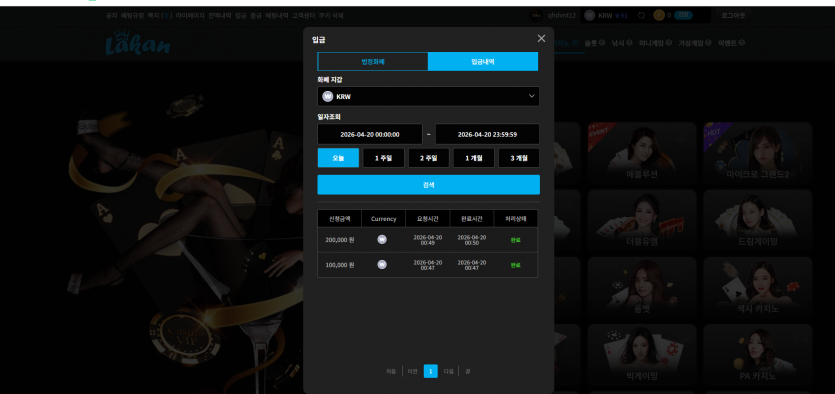
Task: Click the 로그아웃 button in header
Action: click(x=733, y=15)
